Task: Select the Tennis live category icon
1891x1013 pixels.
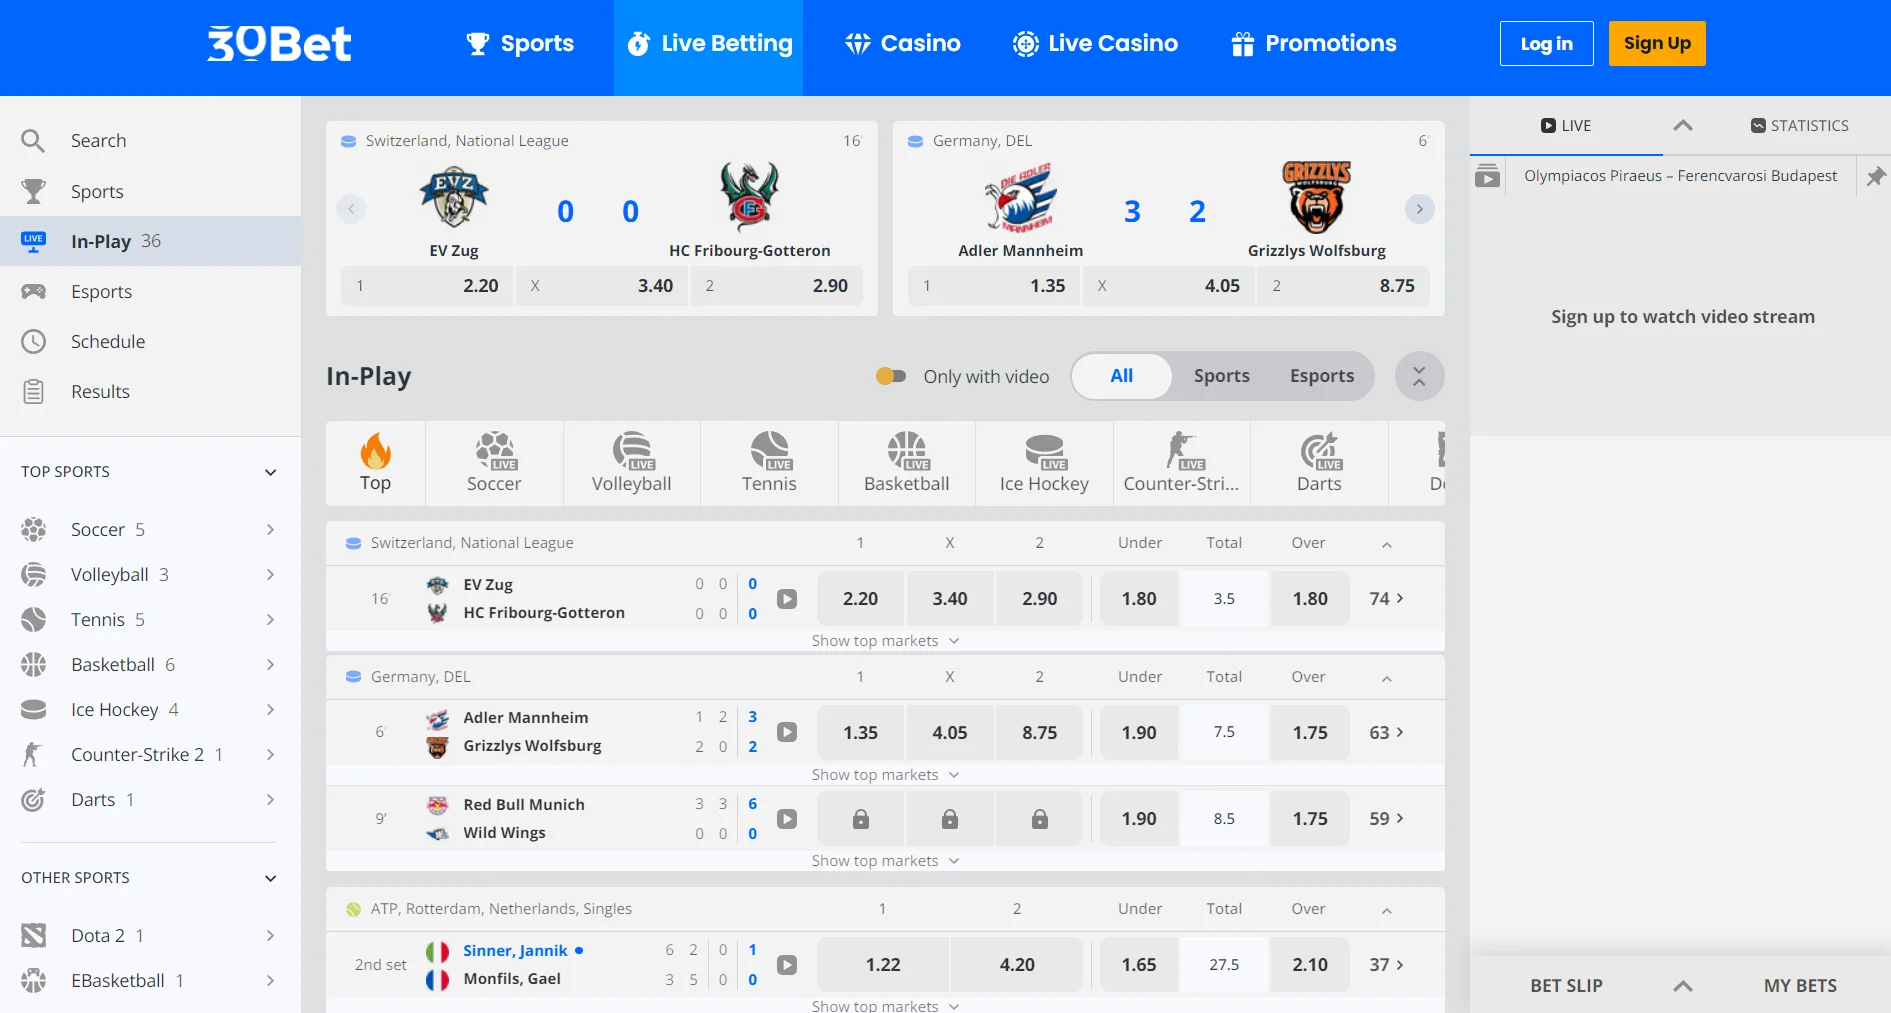Action: pos(769,463)
